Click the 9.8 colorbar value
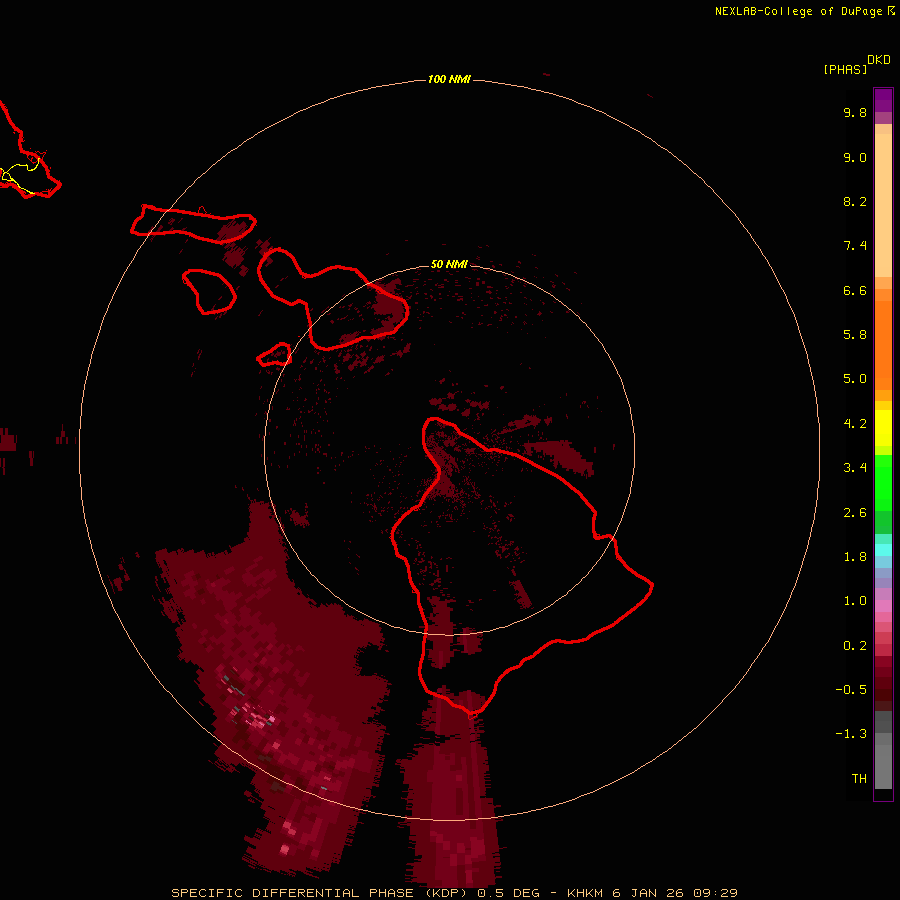 click(855, 112)
